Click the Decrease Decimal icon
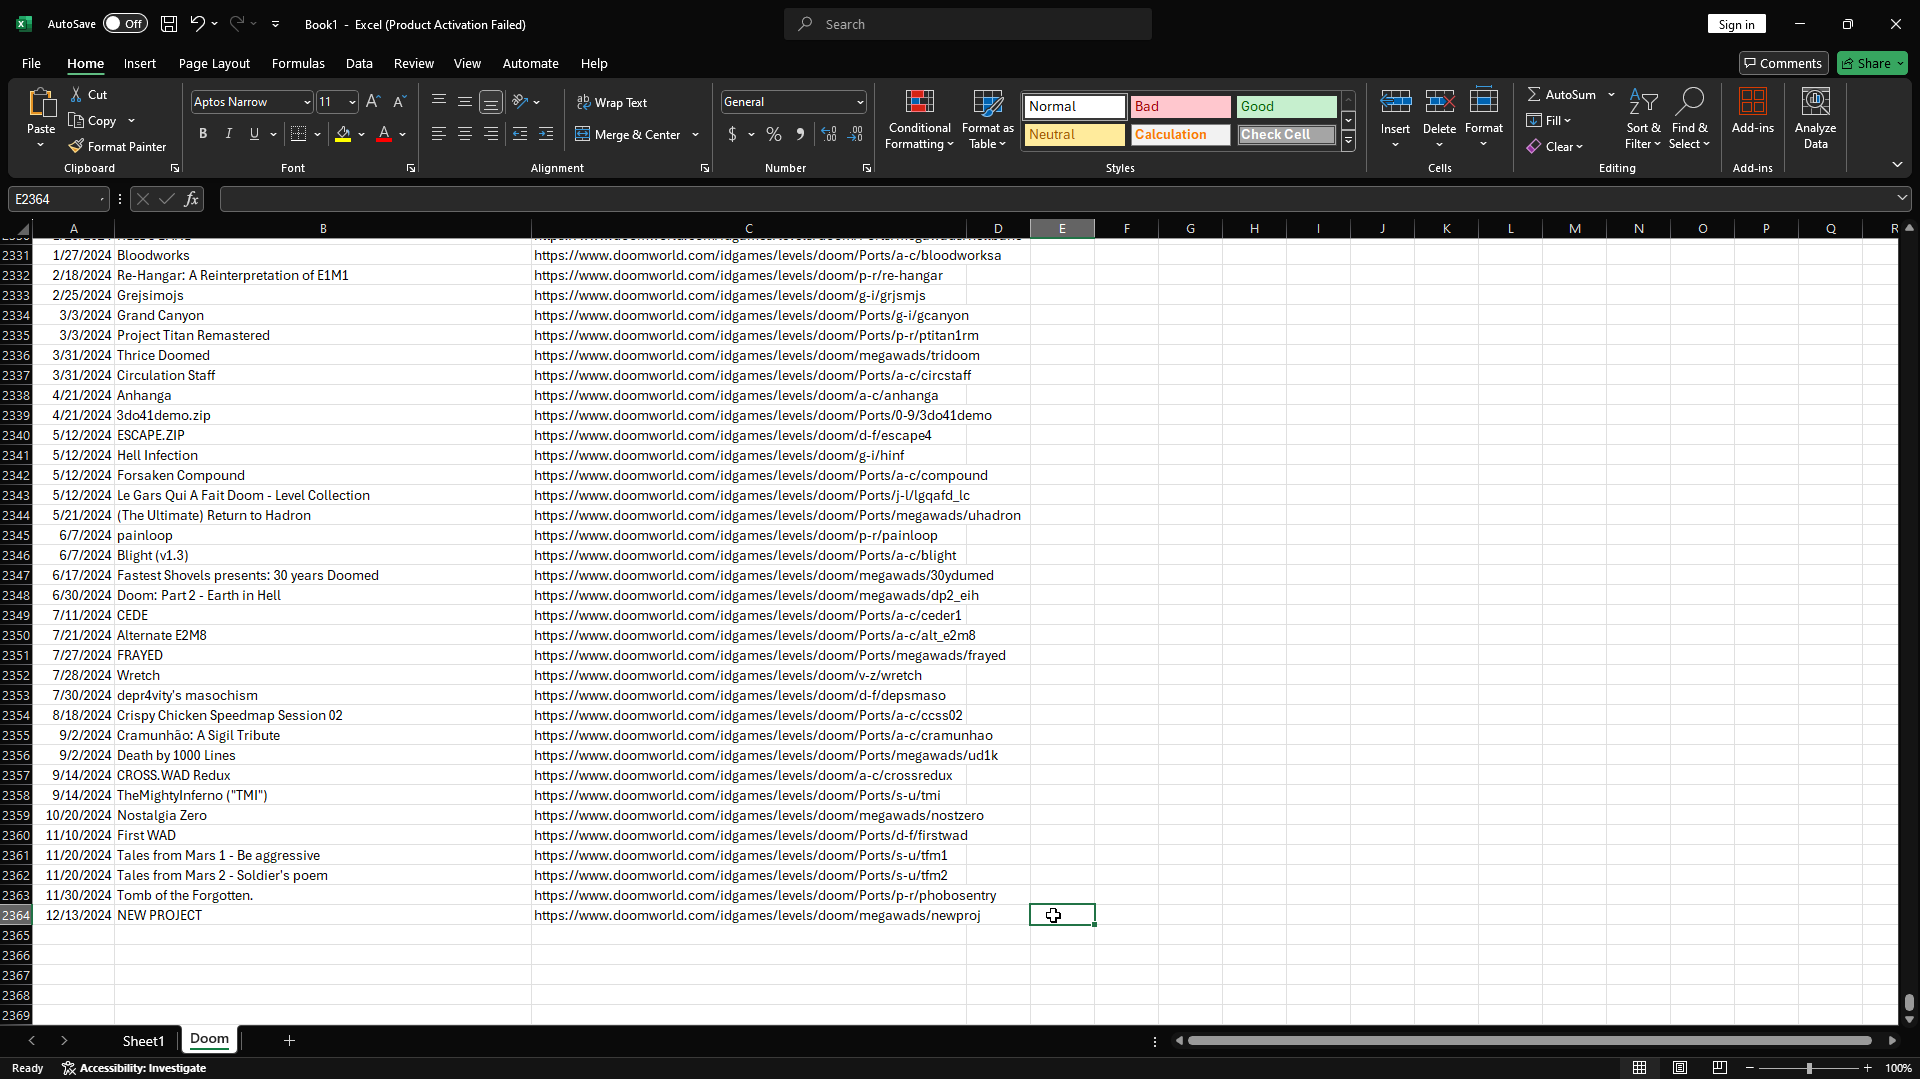This screenshot has width=1920, height=1080. [856, 134]
